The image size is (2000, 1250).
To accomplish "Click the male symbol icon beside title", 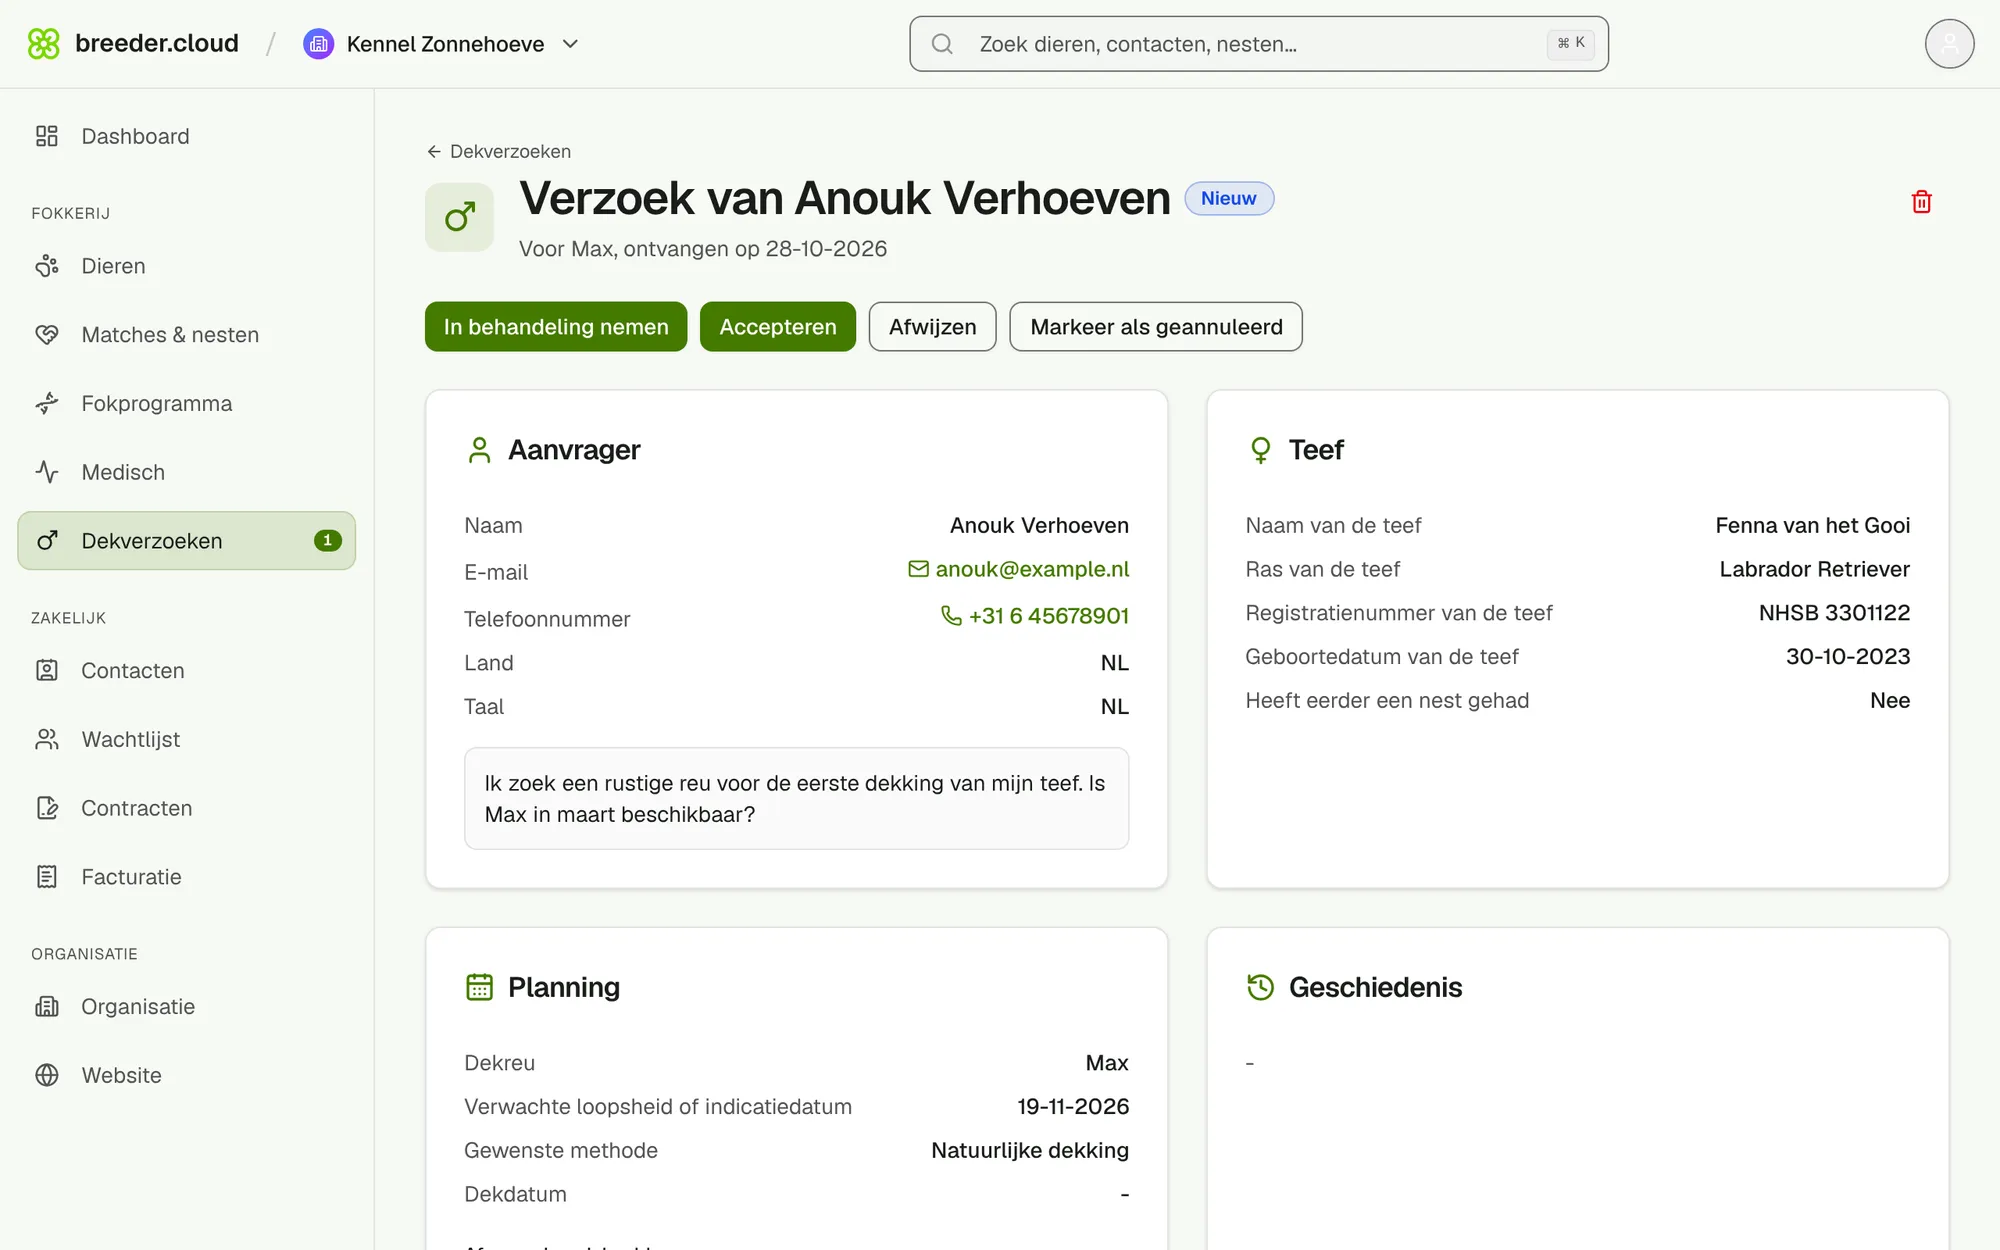I will pos(459,217).
